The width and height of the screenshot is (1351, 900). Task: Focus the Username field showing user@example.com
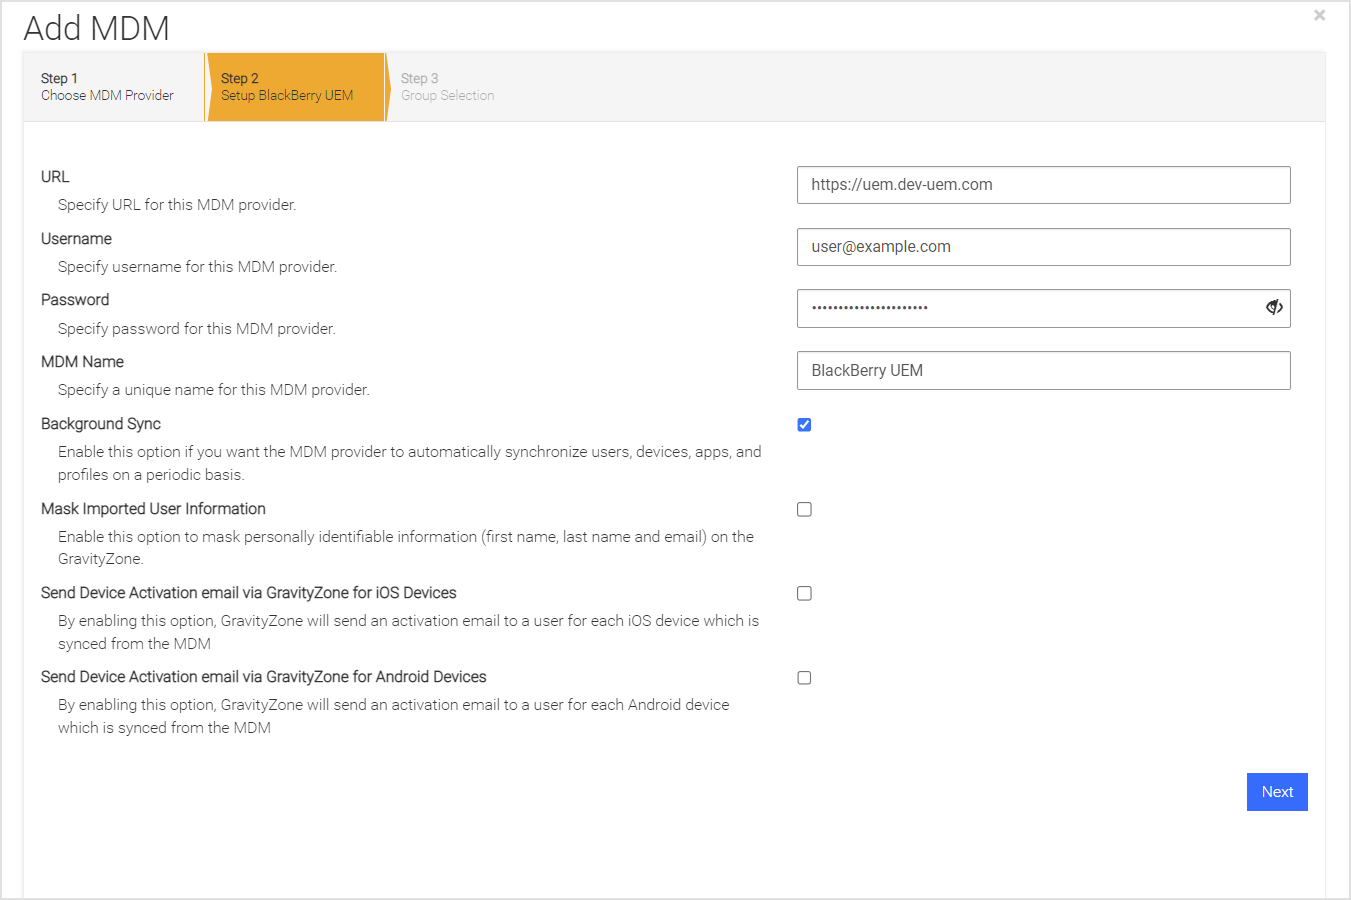click(1043, 246)
